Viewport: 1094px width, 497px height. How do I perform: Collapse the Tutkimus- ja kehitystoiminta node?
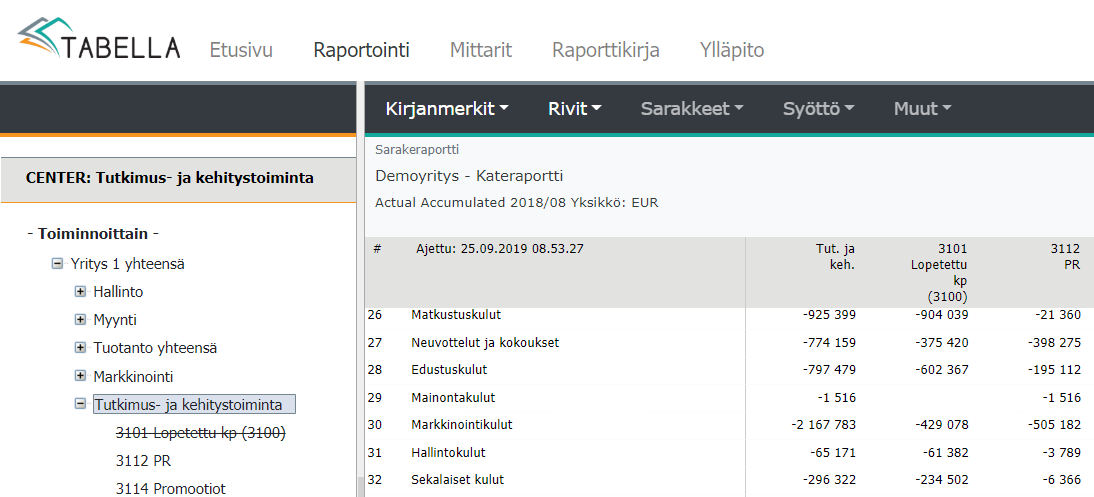coord(80,405)
